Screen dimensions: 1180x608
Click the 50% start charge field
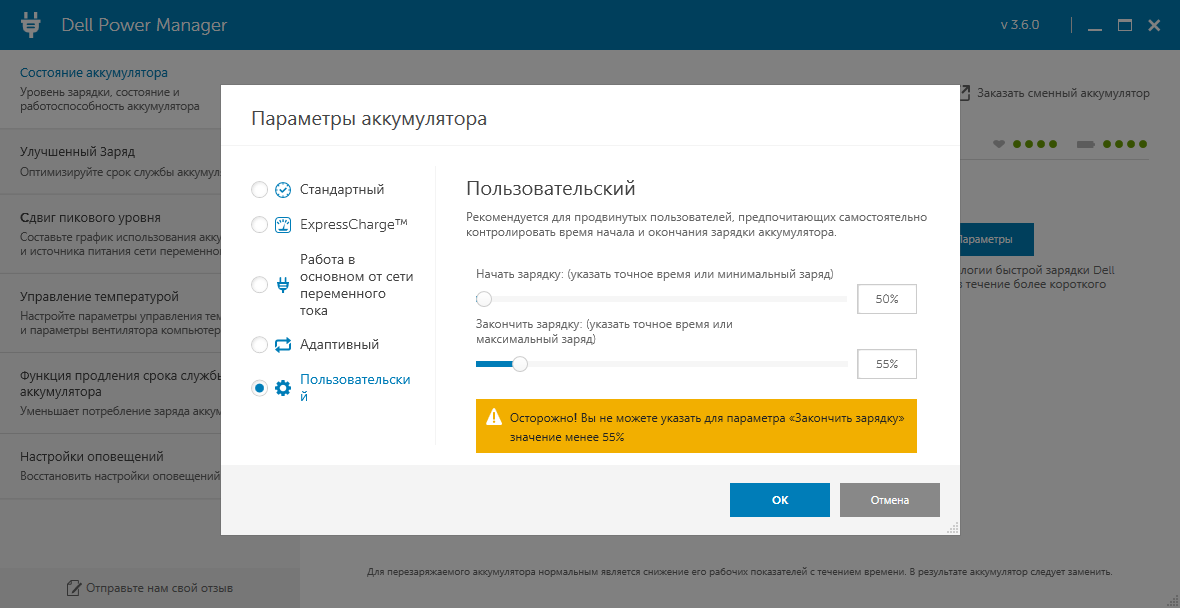pos(887,299)
